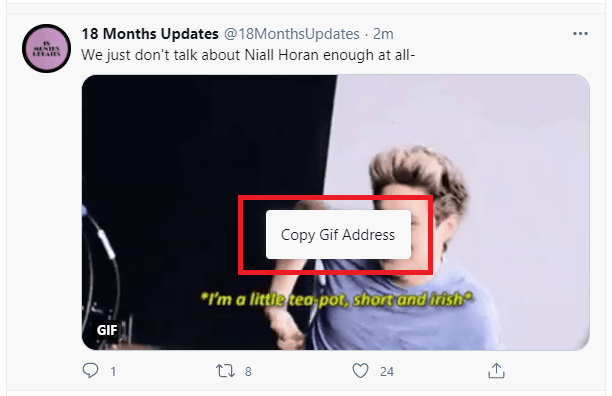Open the tweet via the 2m timestamp
The width and height of the screenshot is (612, 396).
click(383, 34)
